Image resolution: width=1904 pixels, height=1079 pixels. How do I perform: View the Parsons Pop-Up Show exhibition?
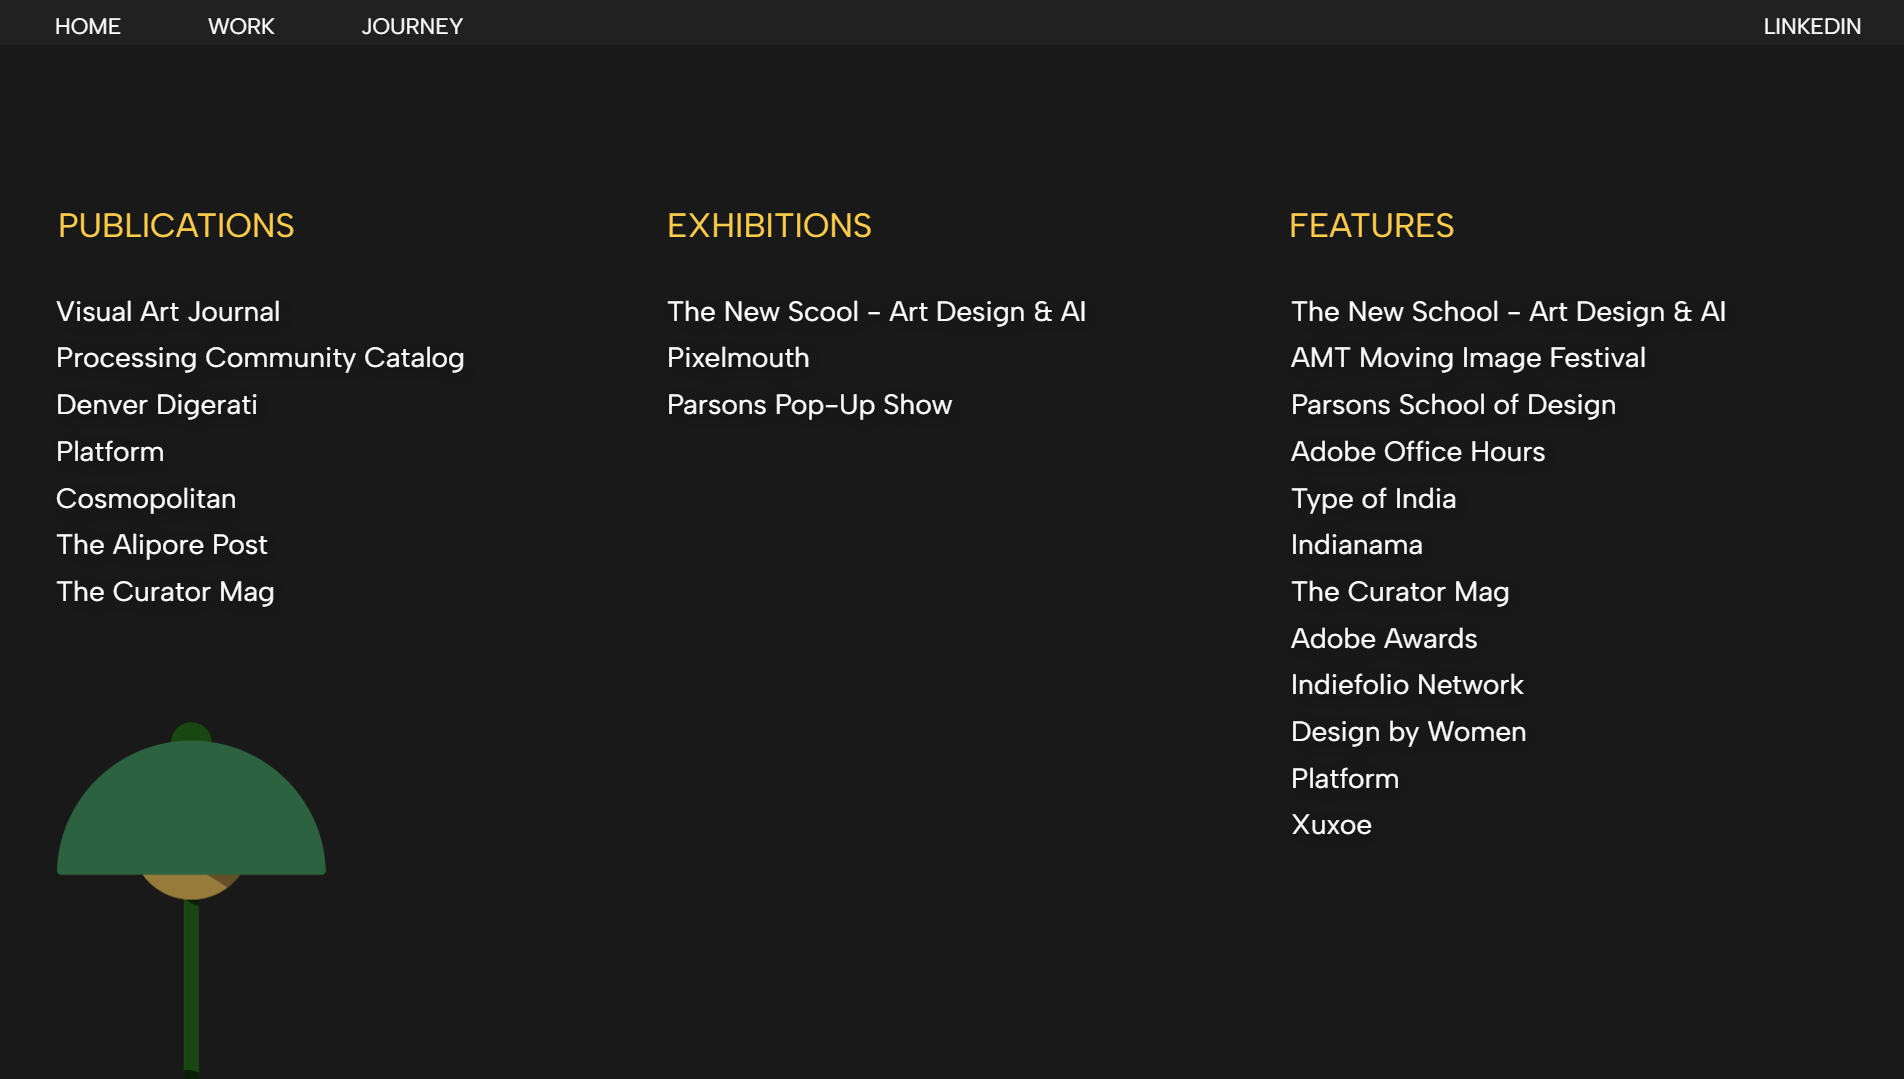point(809,405)
